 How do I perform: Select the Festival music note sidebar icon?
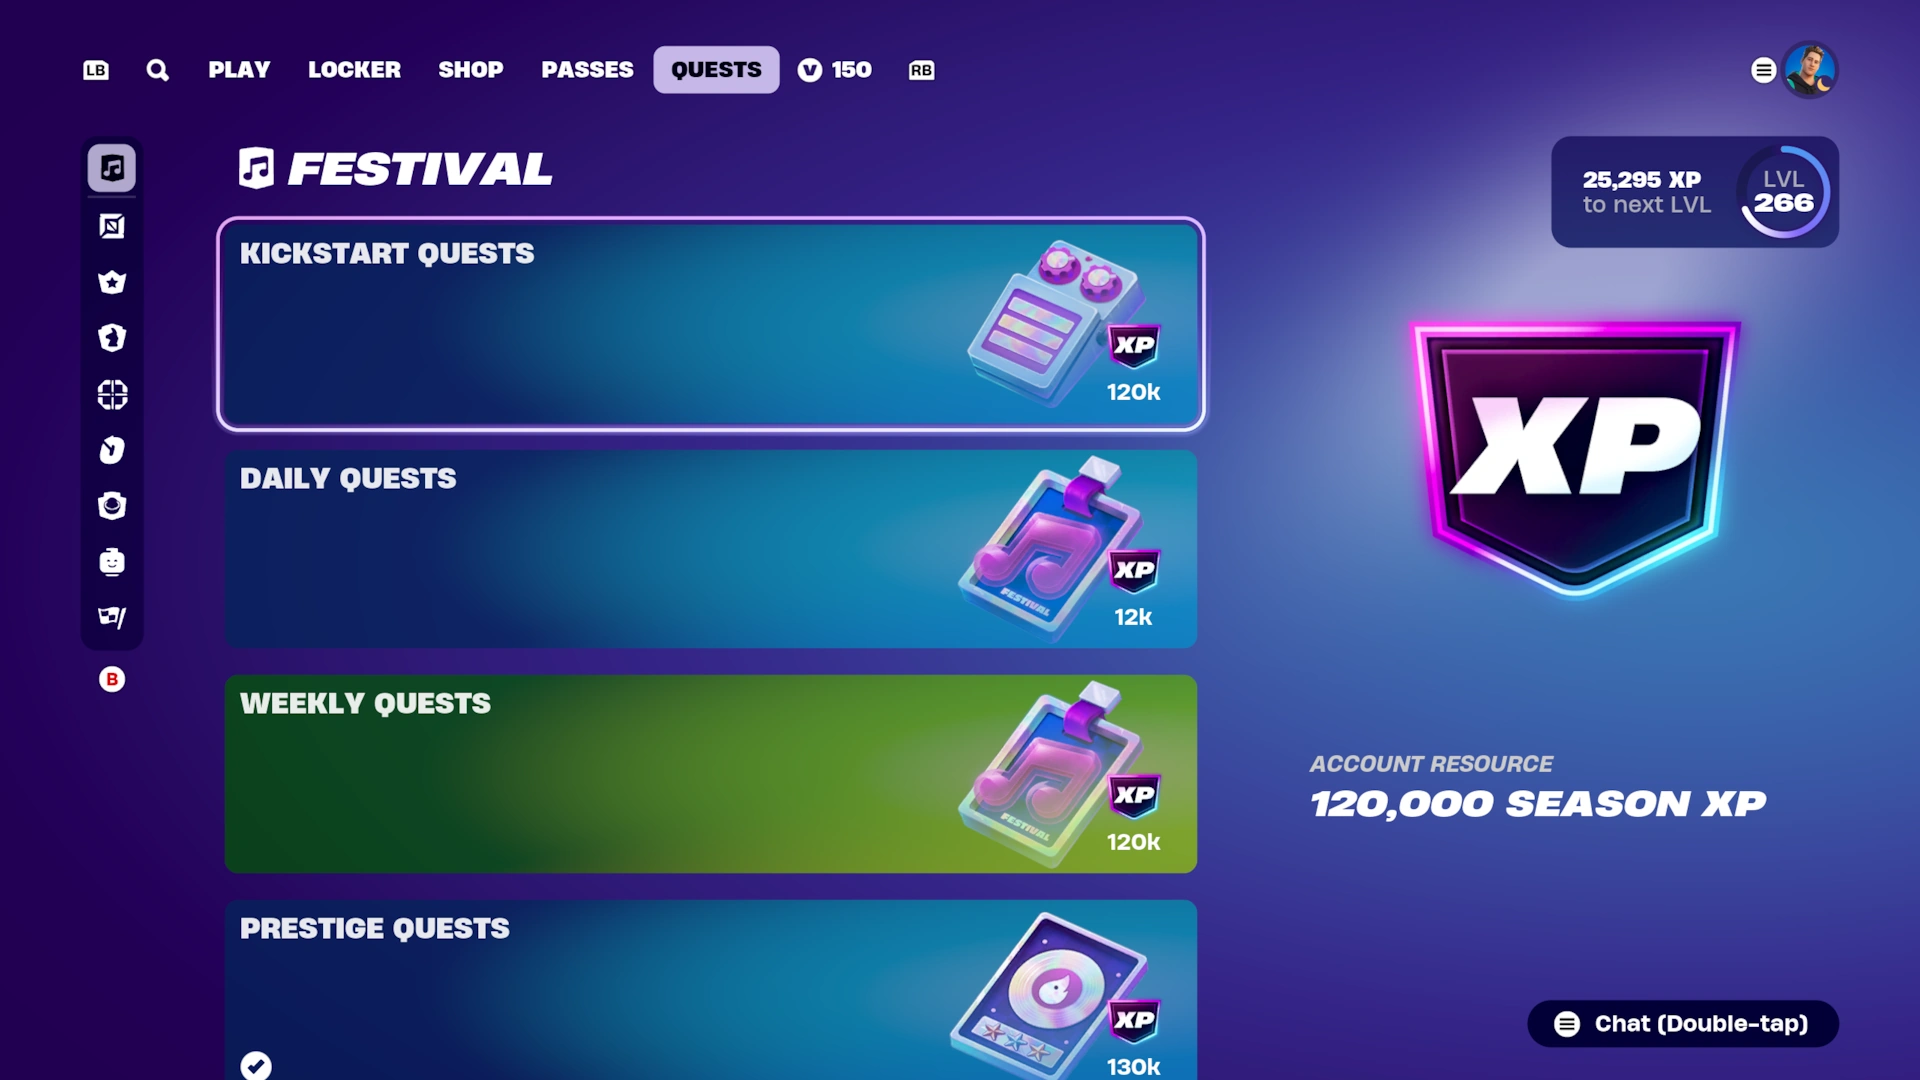tap(112, 168)
